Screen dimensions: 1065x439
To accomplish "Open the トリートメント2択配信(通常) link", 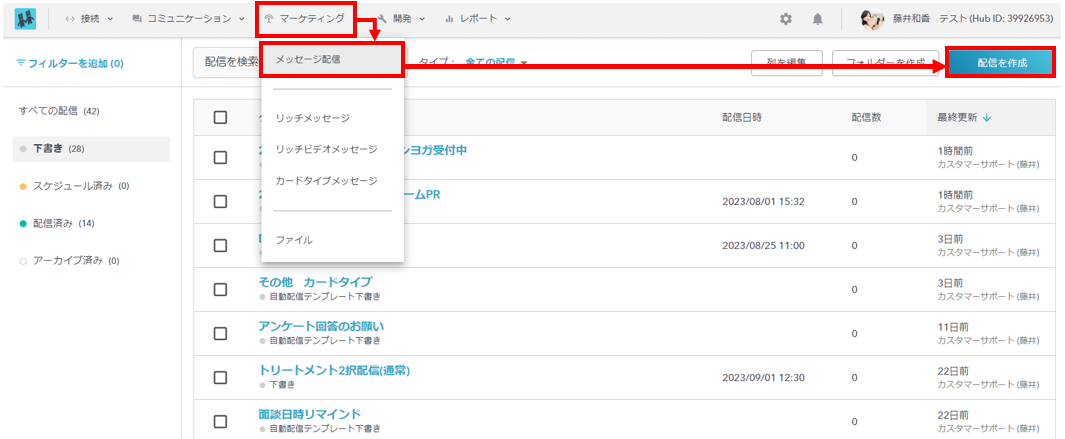I will 334,370.
